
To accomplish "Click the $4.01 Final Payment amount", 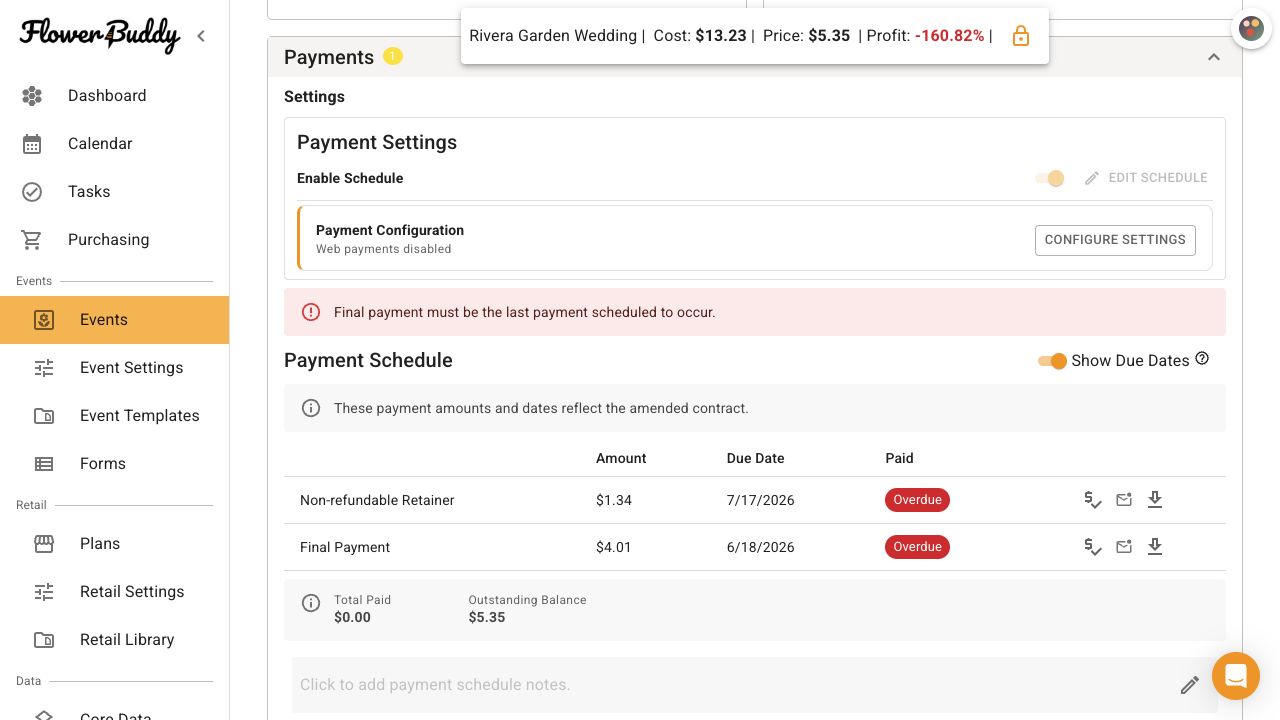I will 614,547.
